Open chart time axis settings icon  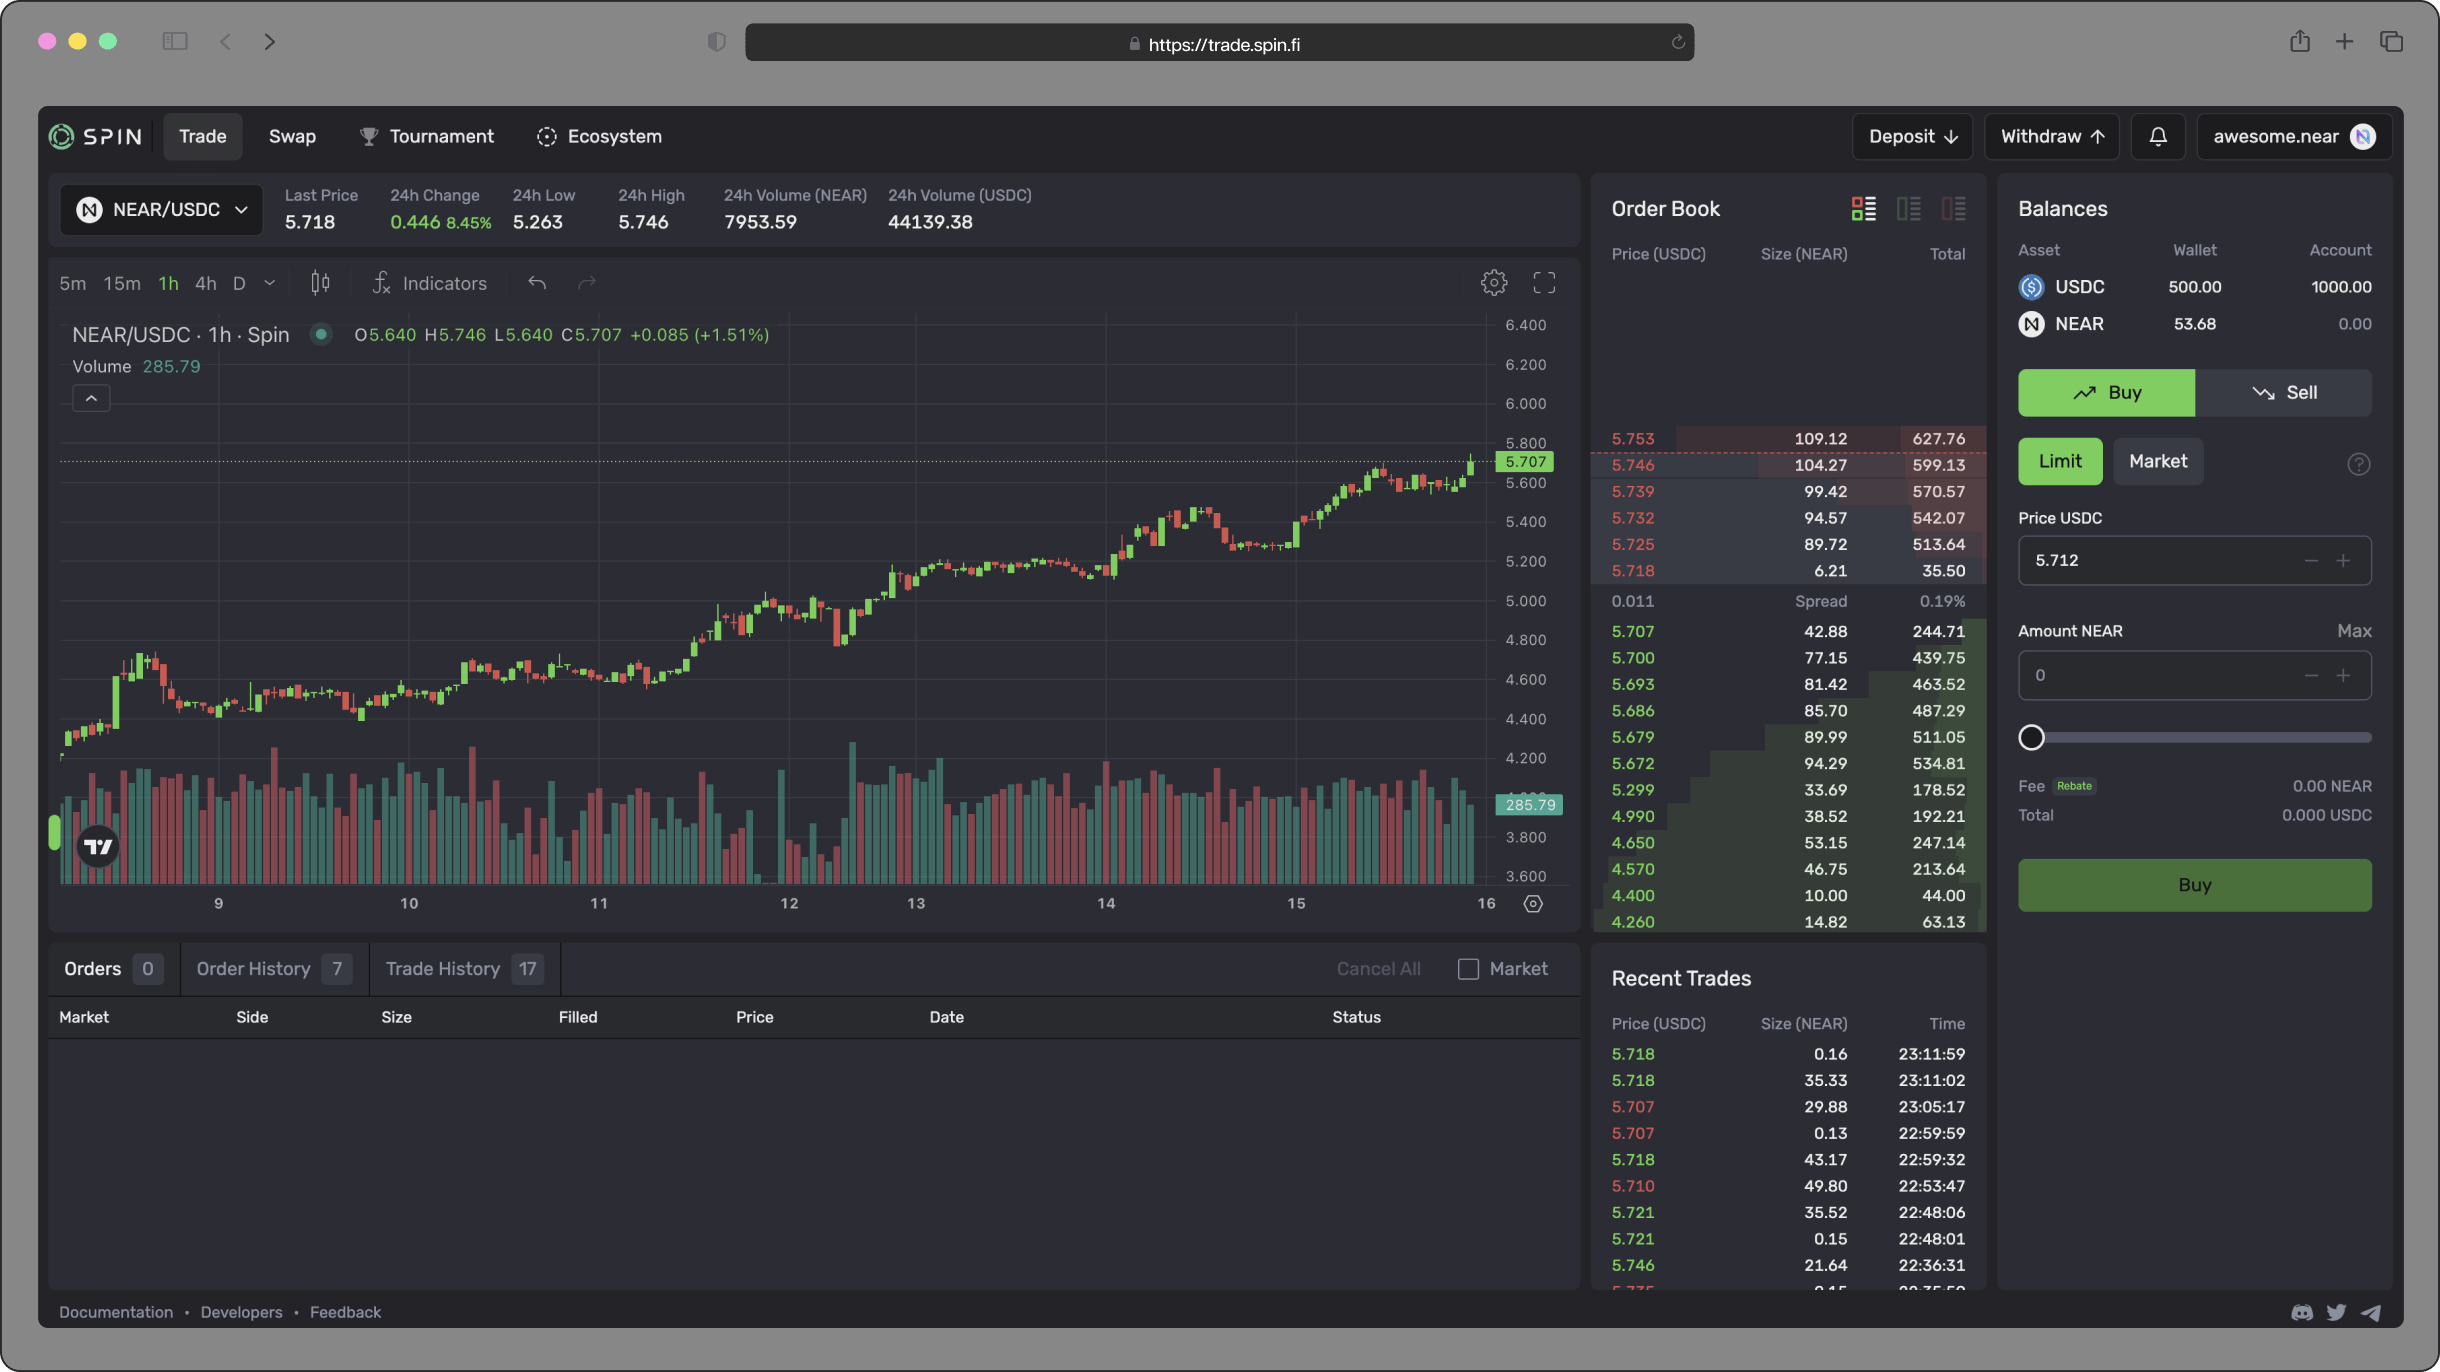[x=1533, y=904]
